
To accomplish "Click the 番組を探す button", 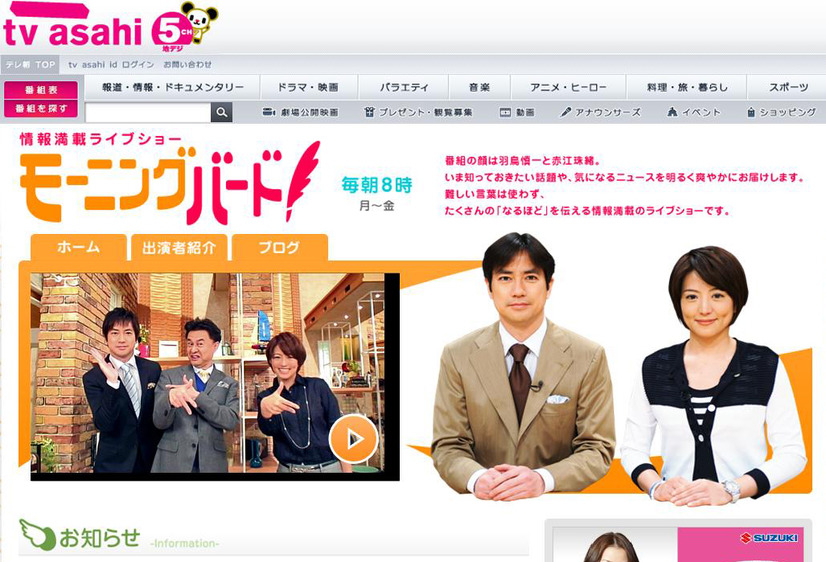I will (x=41, y=109).
